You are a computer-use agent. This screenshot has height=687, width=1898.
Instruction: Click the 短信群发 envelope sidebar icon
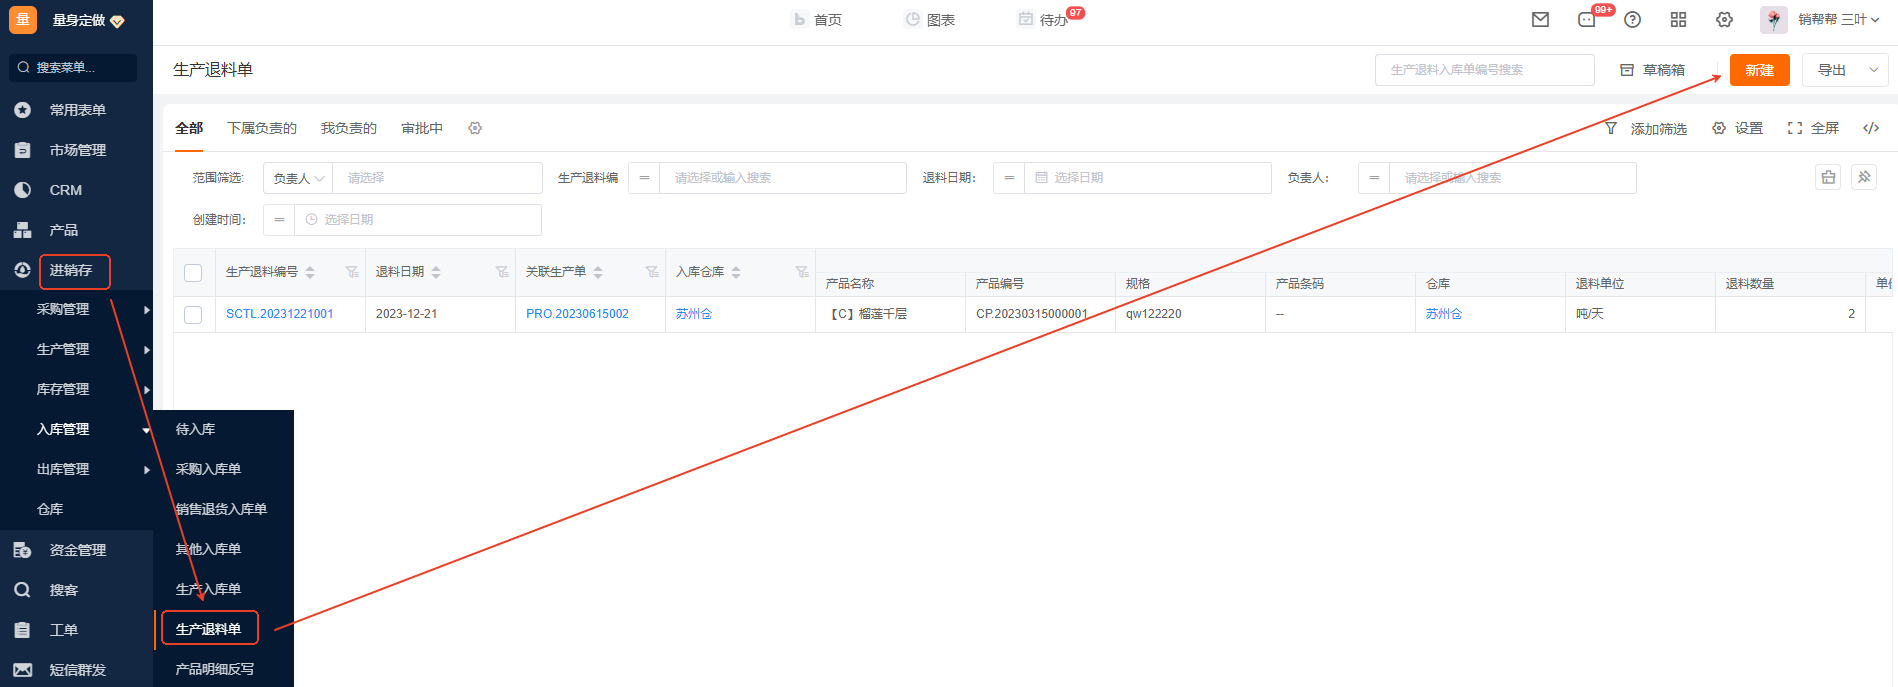22,670
